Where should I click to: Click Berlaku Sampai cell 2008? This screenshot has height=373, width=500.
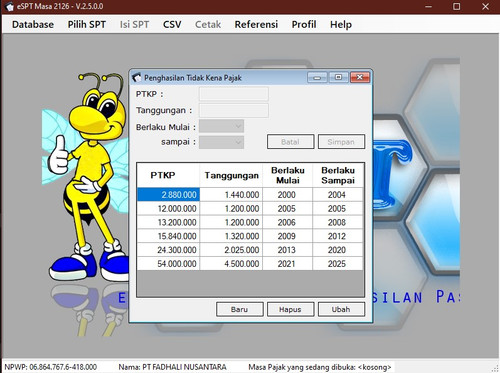[338, 222]
